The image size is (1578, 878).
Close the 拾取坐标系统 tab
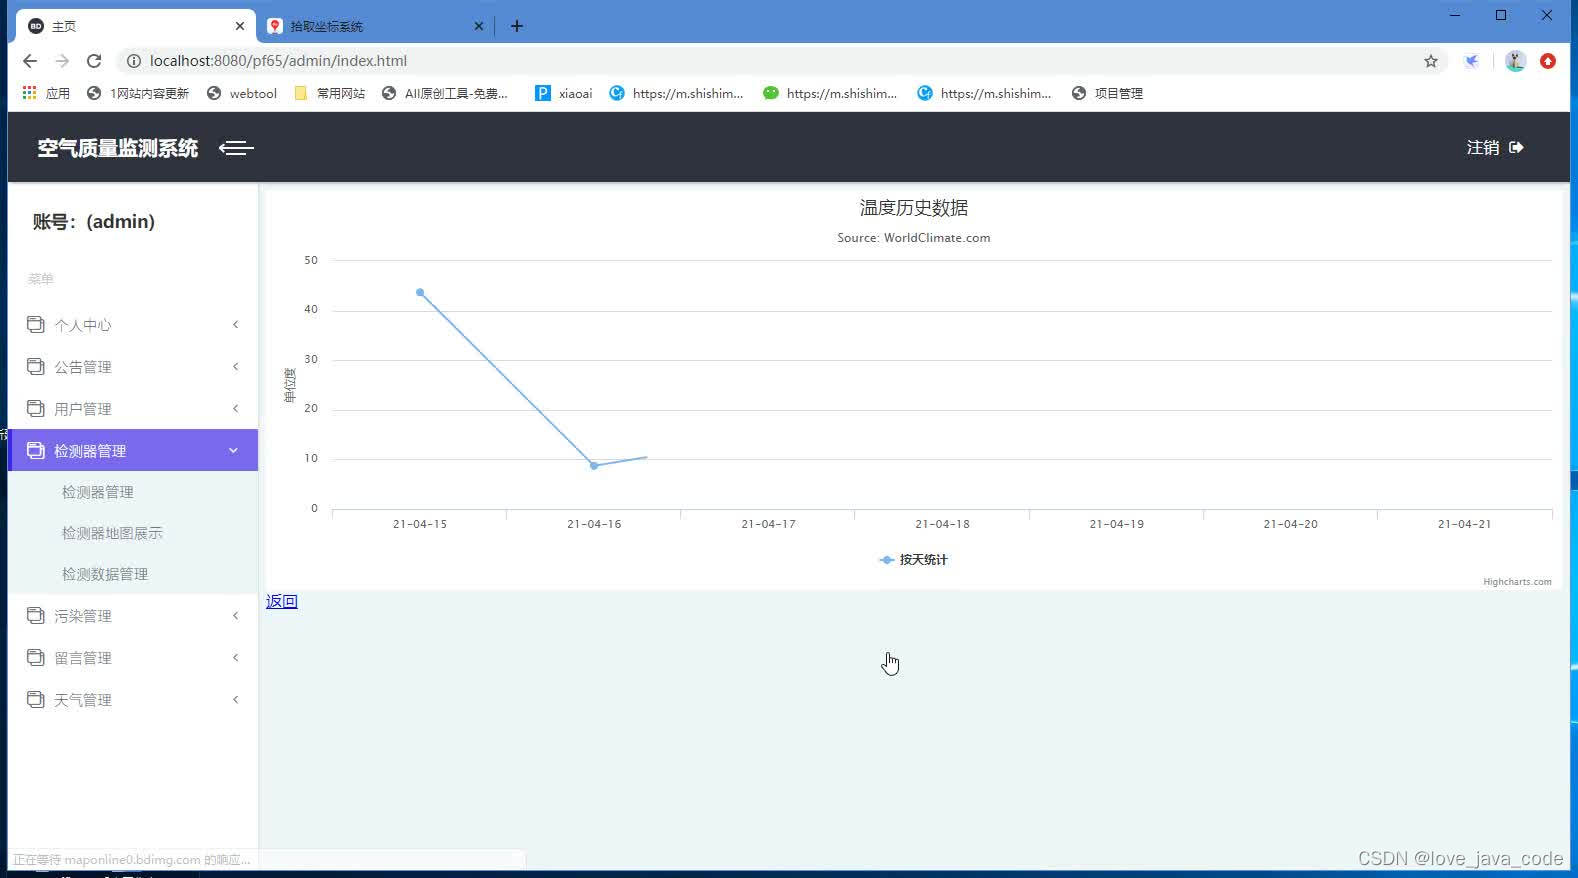[x=479, y=26]
